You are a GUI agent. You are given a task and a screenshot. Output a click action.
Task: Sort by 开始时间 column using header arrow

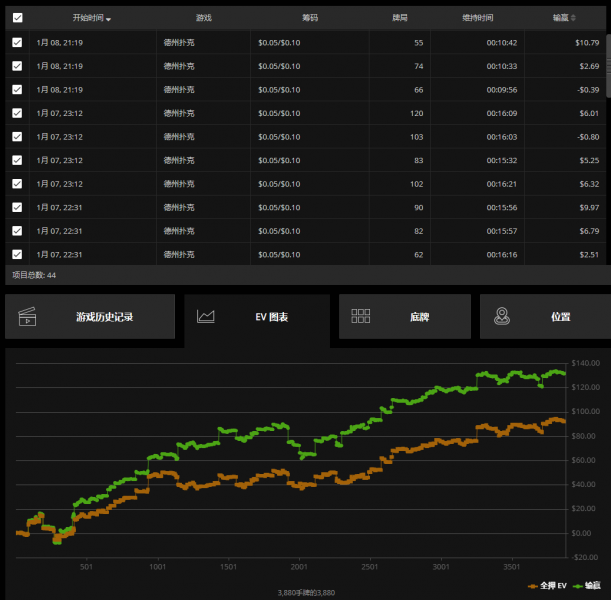tap(108, 19)
